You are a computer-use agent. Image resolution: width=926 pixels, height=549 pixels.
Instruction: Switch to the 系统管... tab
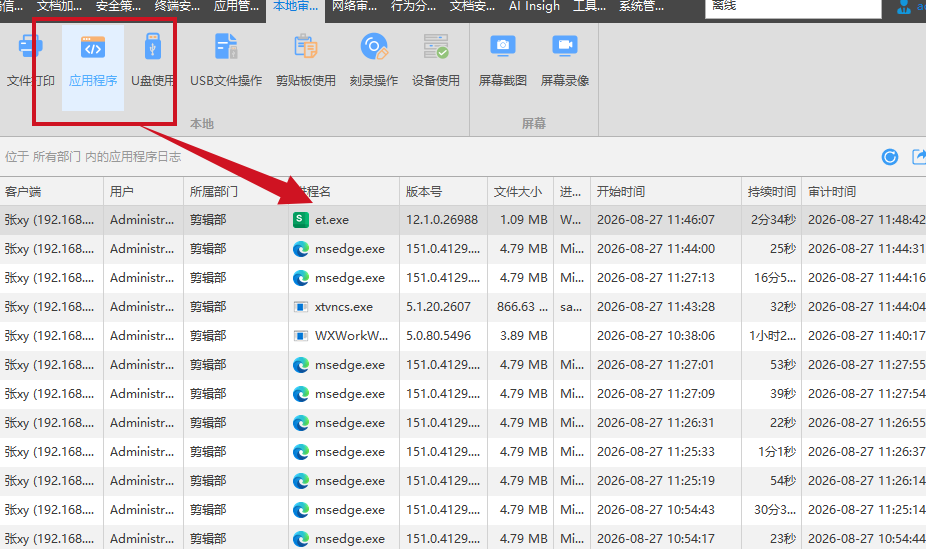(641, 6)
